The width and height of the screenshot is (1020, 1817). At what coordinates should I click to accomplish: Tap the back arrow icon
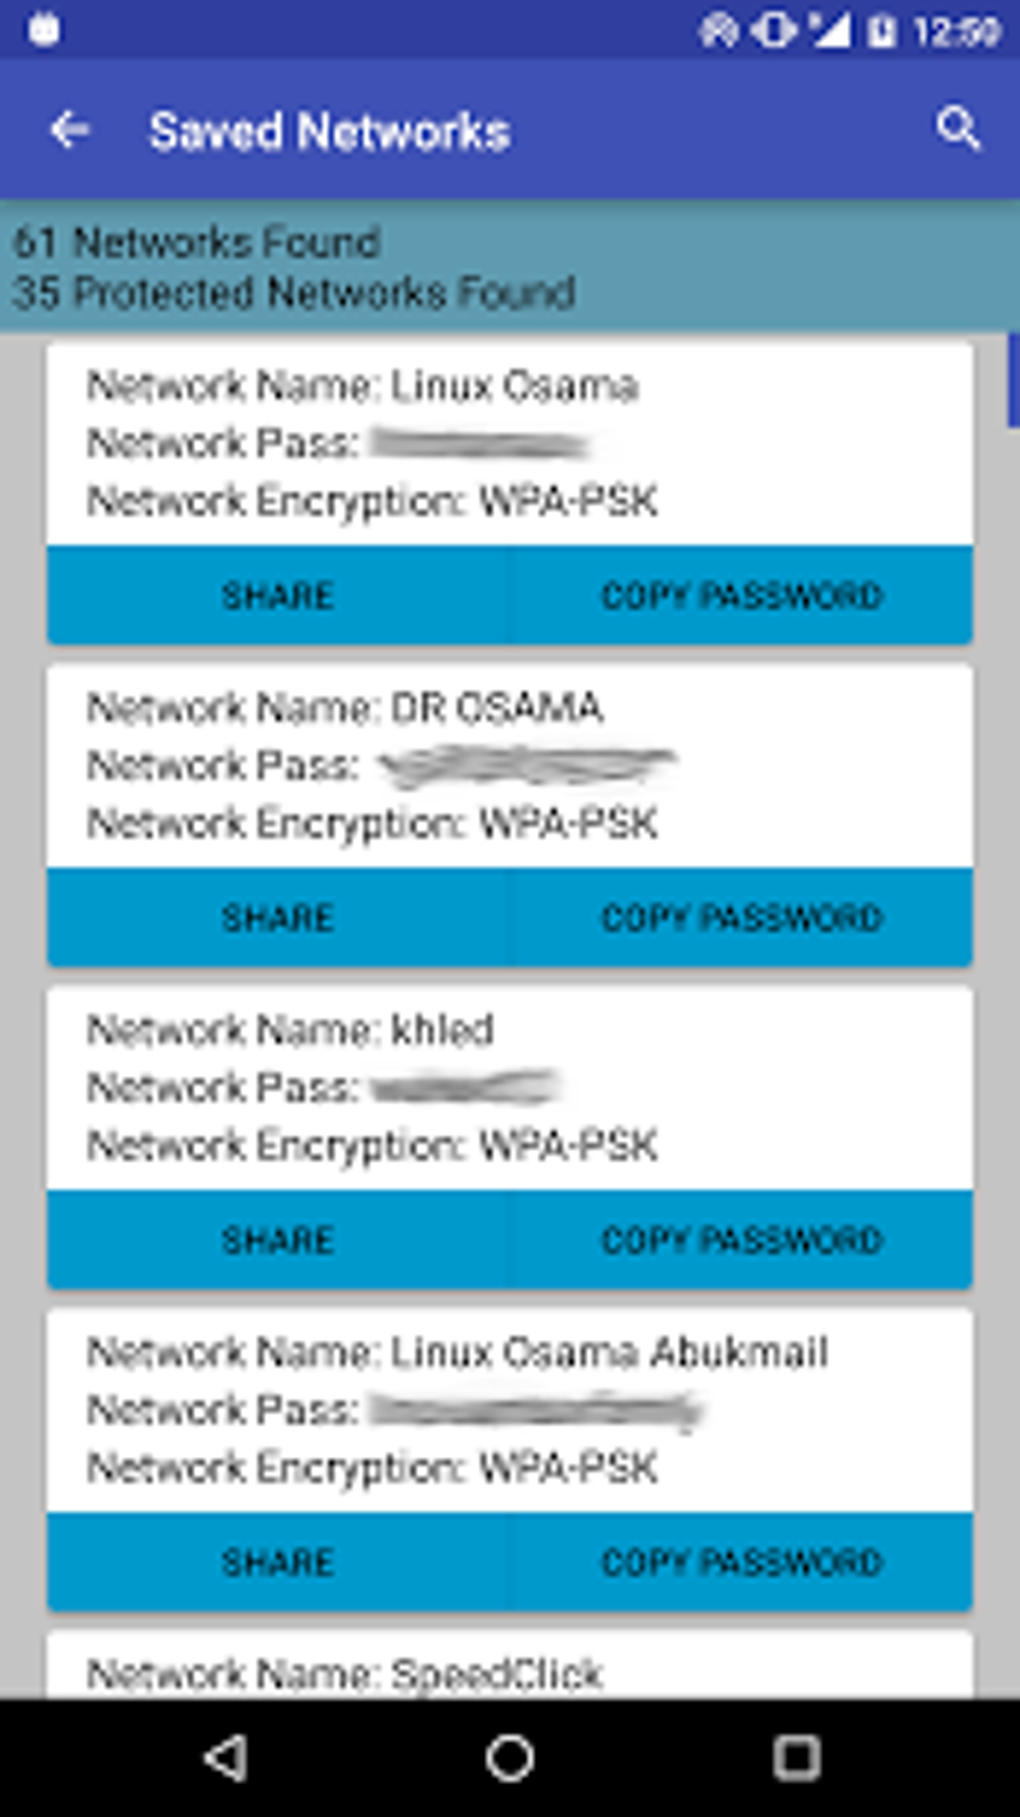click(x=69, y=130)
